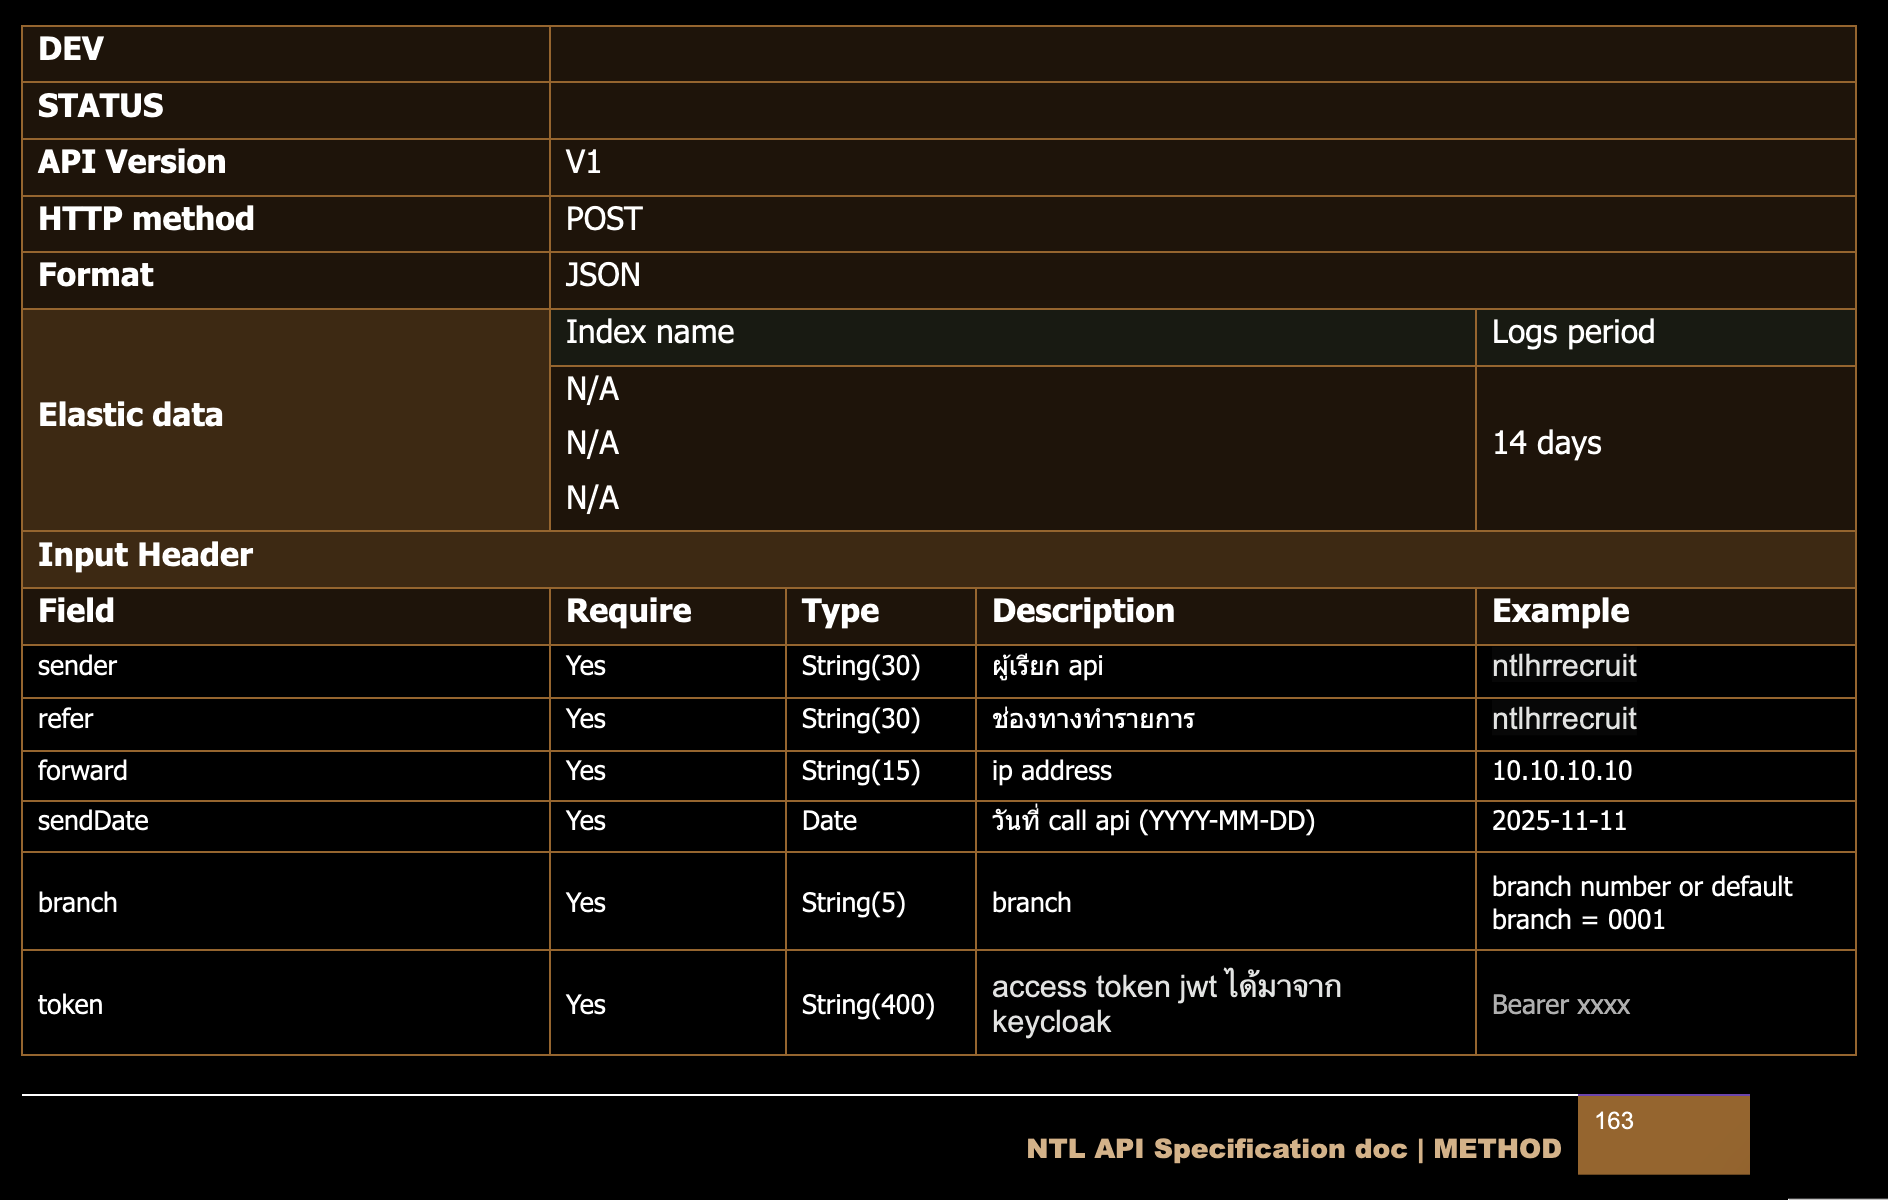Select the Description column header
This screenshot has width=1888, height=1200.
[x=1083, y=611]
